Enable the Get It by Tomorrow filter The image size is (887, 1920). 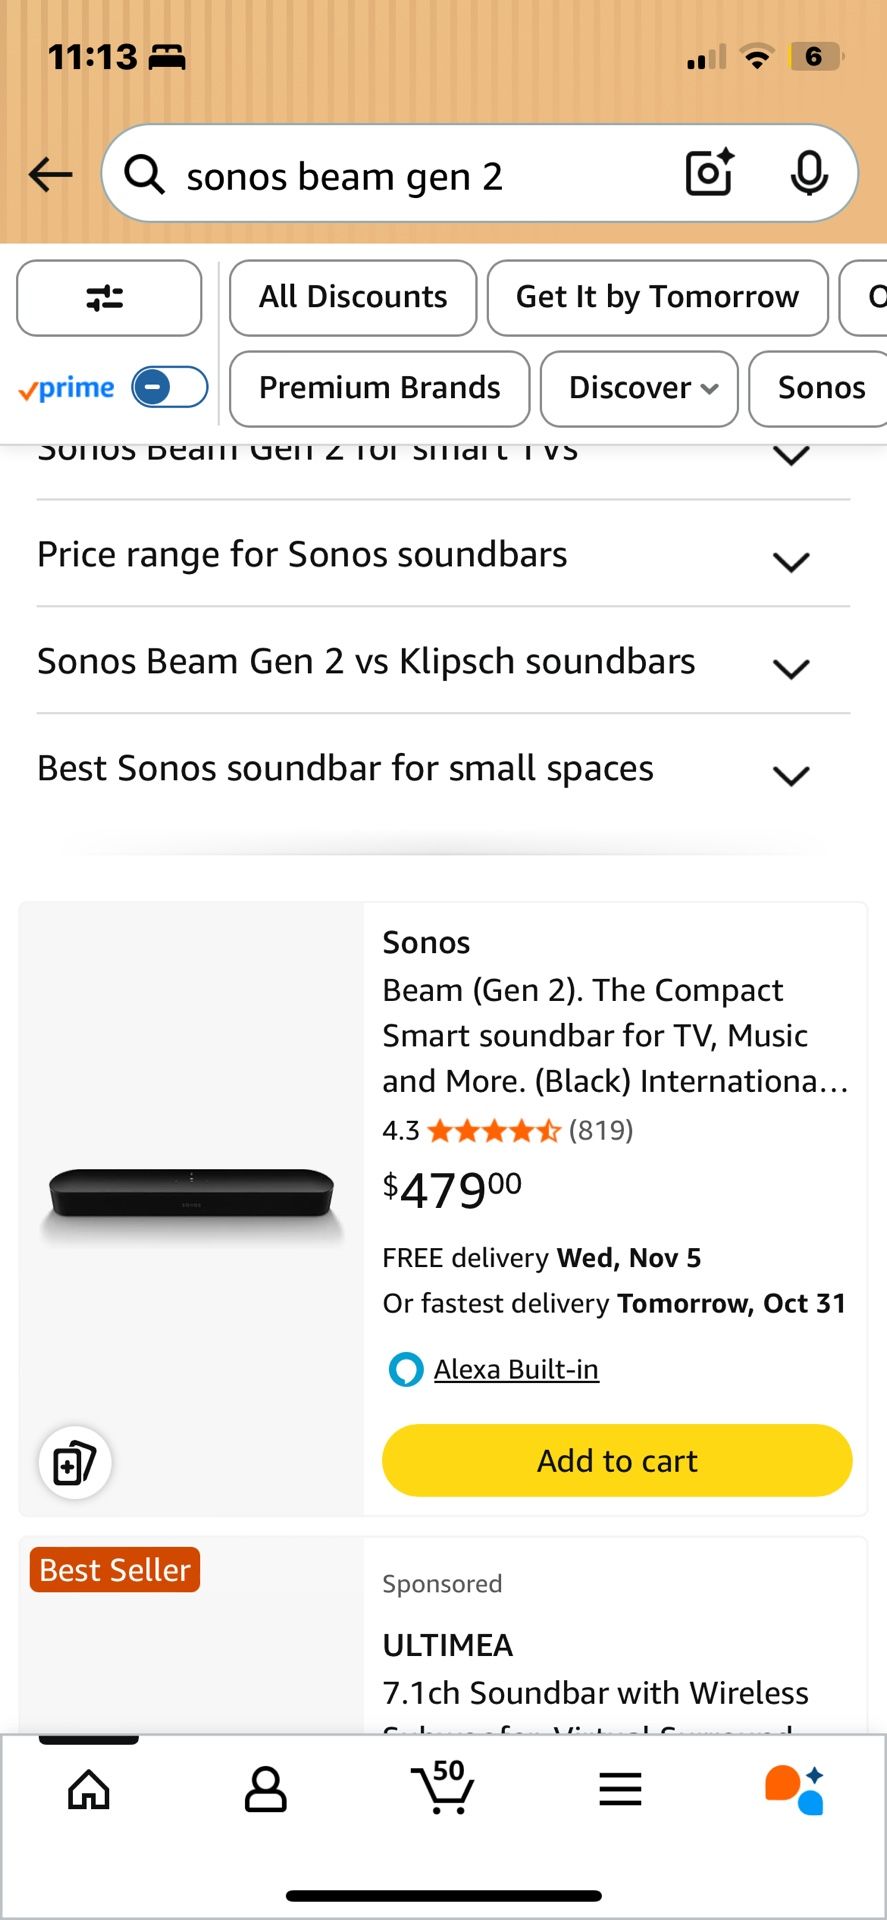(657, 297)
